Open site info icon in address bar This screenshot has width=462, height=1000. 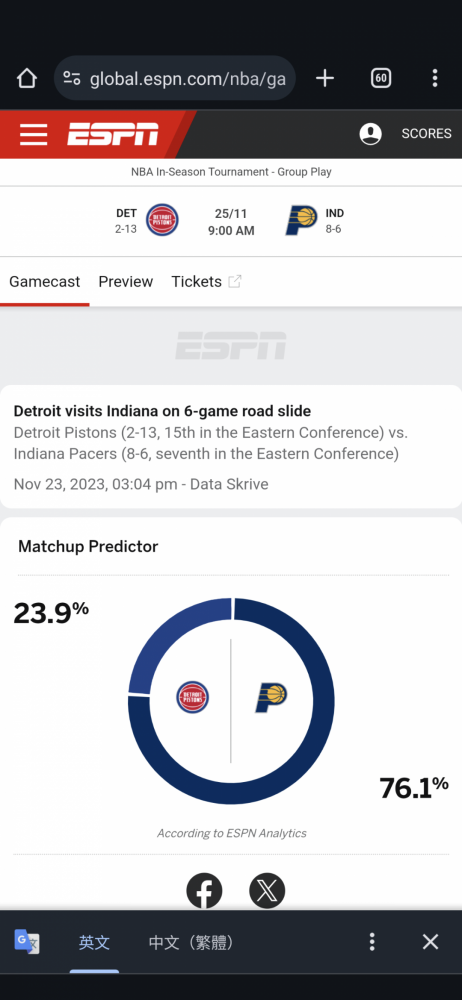point(72,78)
